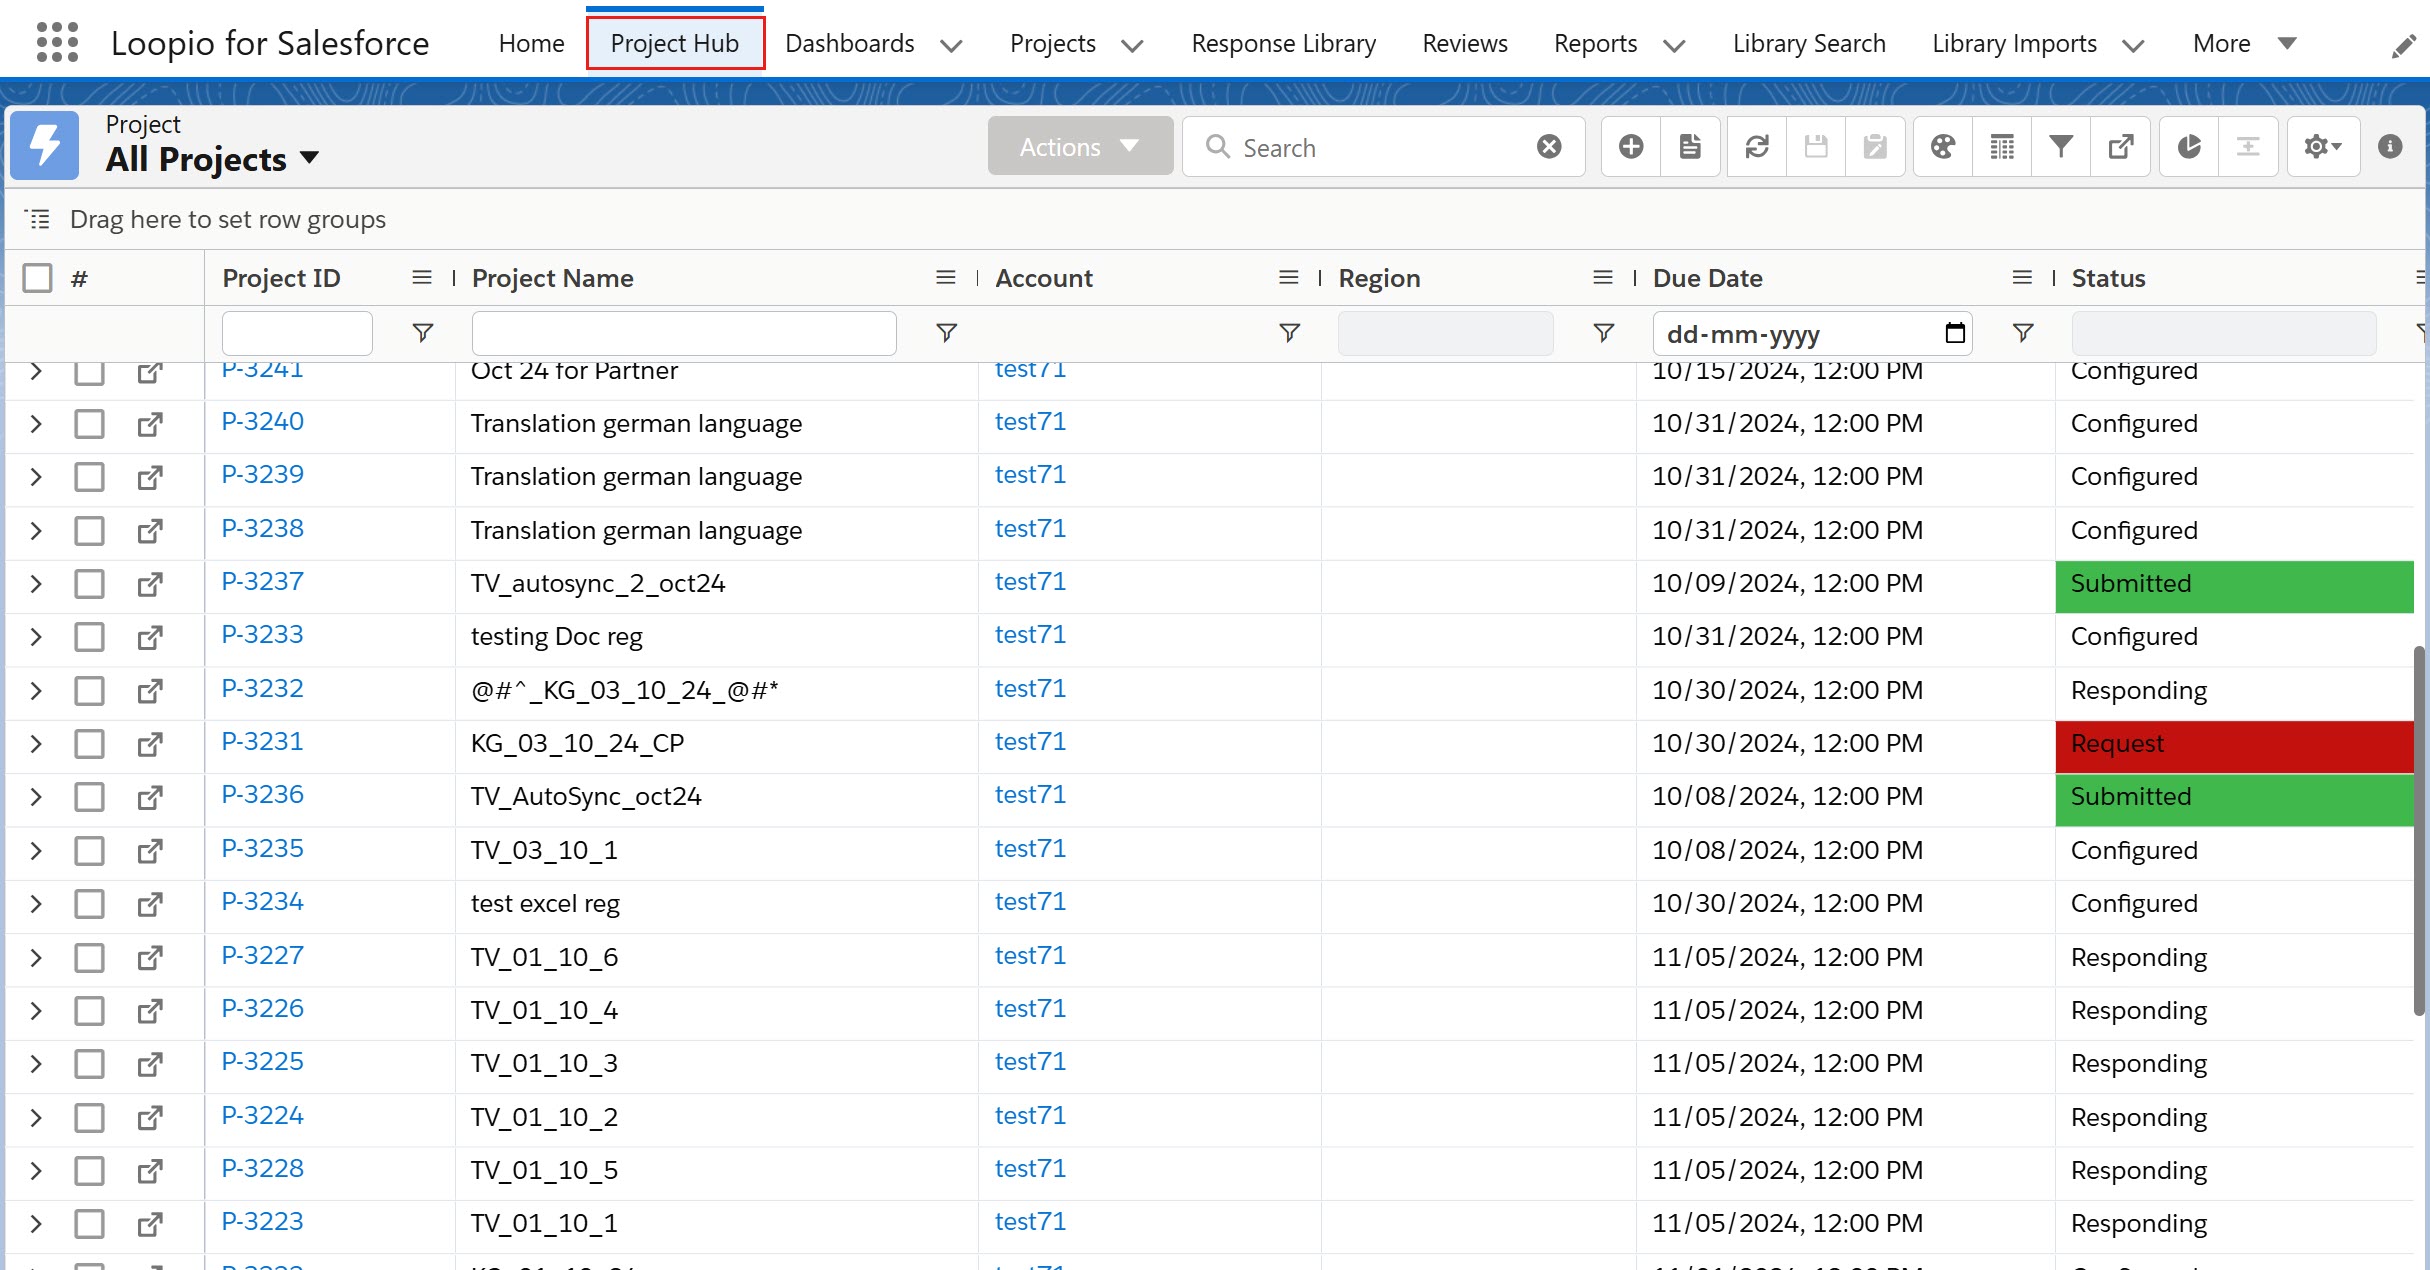Open the All Projects list view dropdown
Screen dimensions: 2430x1270
click(x=309, y=158)
